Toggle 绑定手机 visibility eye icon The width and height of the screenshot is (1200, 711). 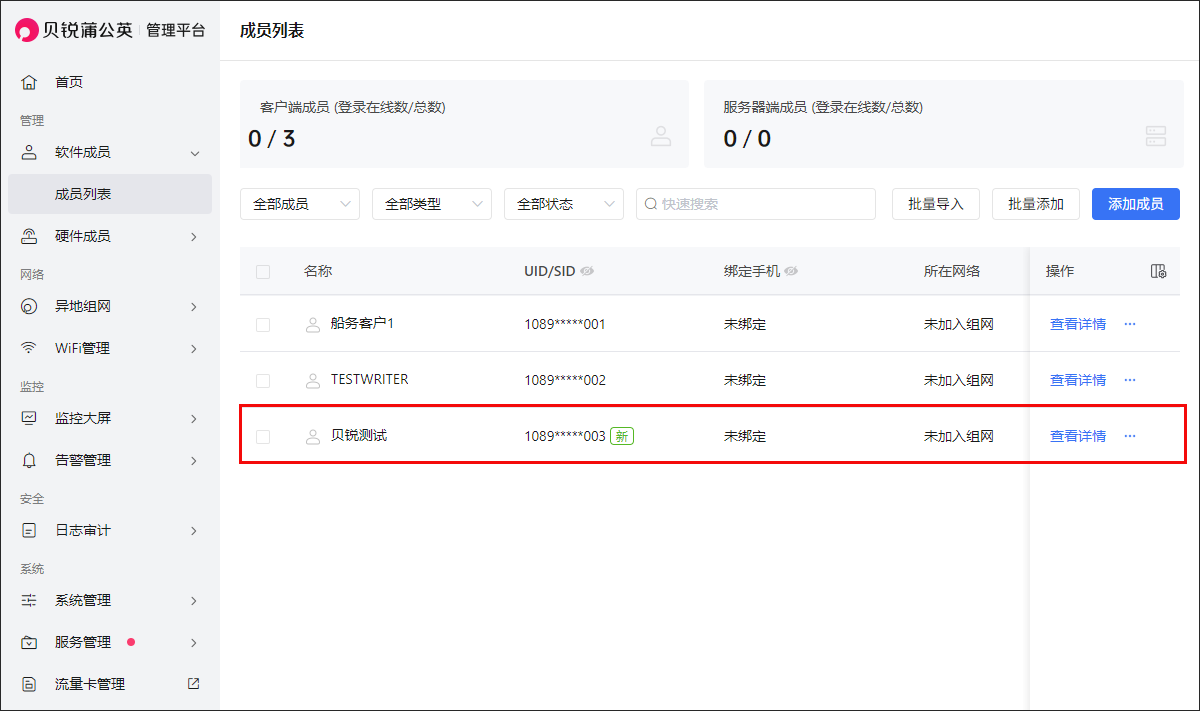pos(791,271)
